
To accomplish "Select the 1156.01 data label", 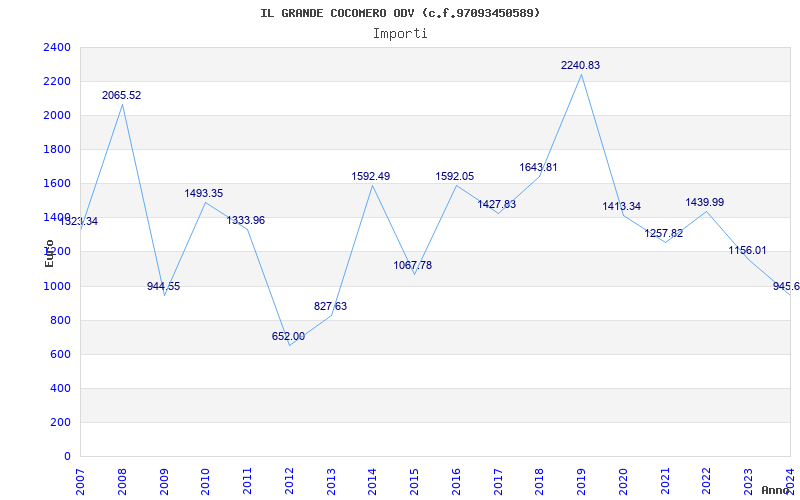I will (x=747, y=251).
